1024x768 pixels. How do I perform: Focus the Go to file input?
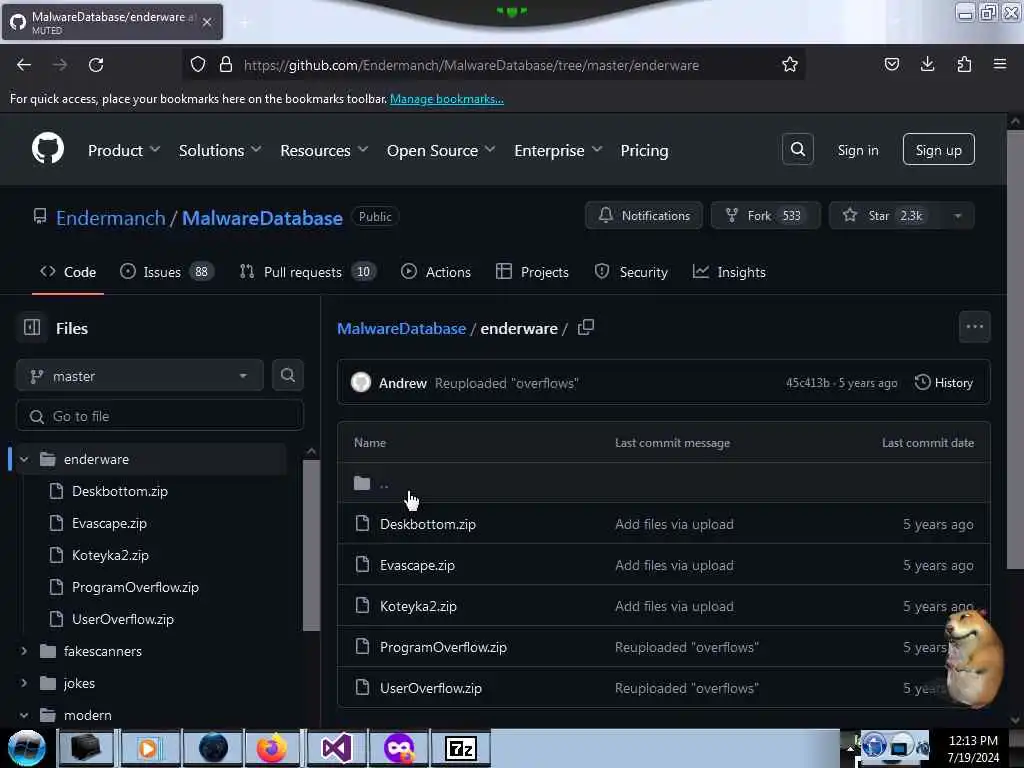click(x=159, y=416)
